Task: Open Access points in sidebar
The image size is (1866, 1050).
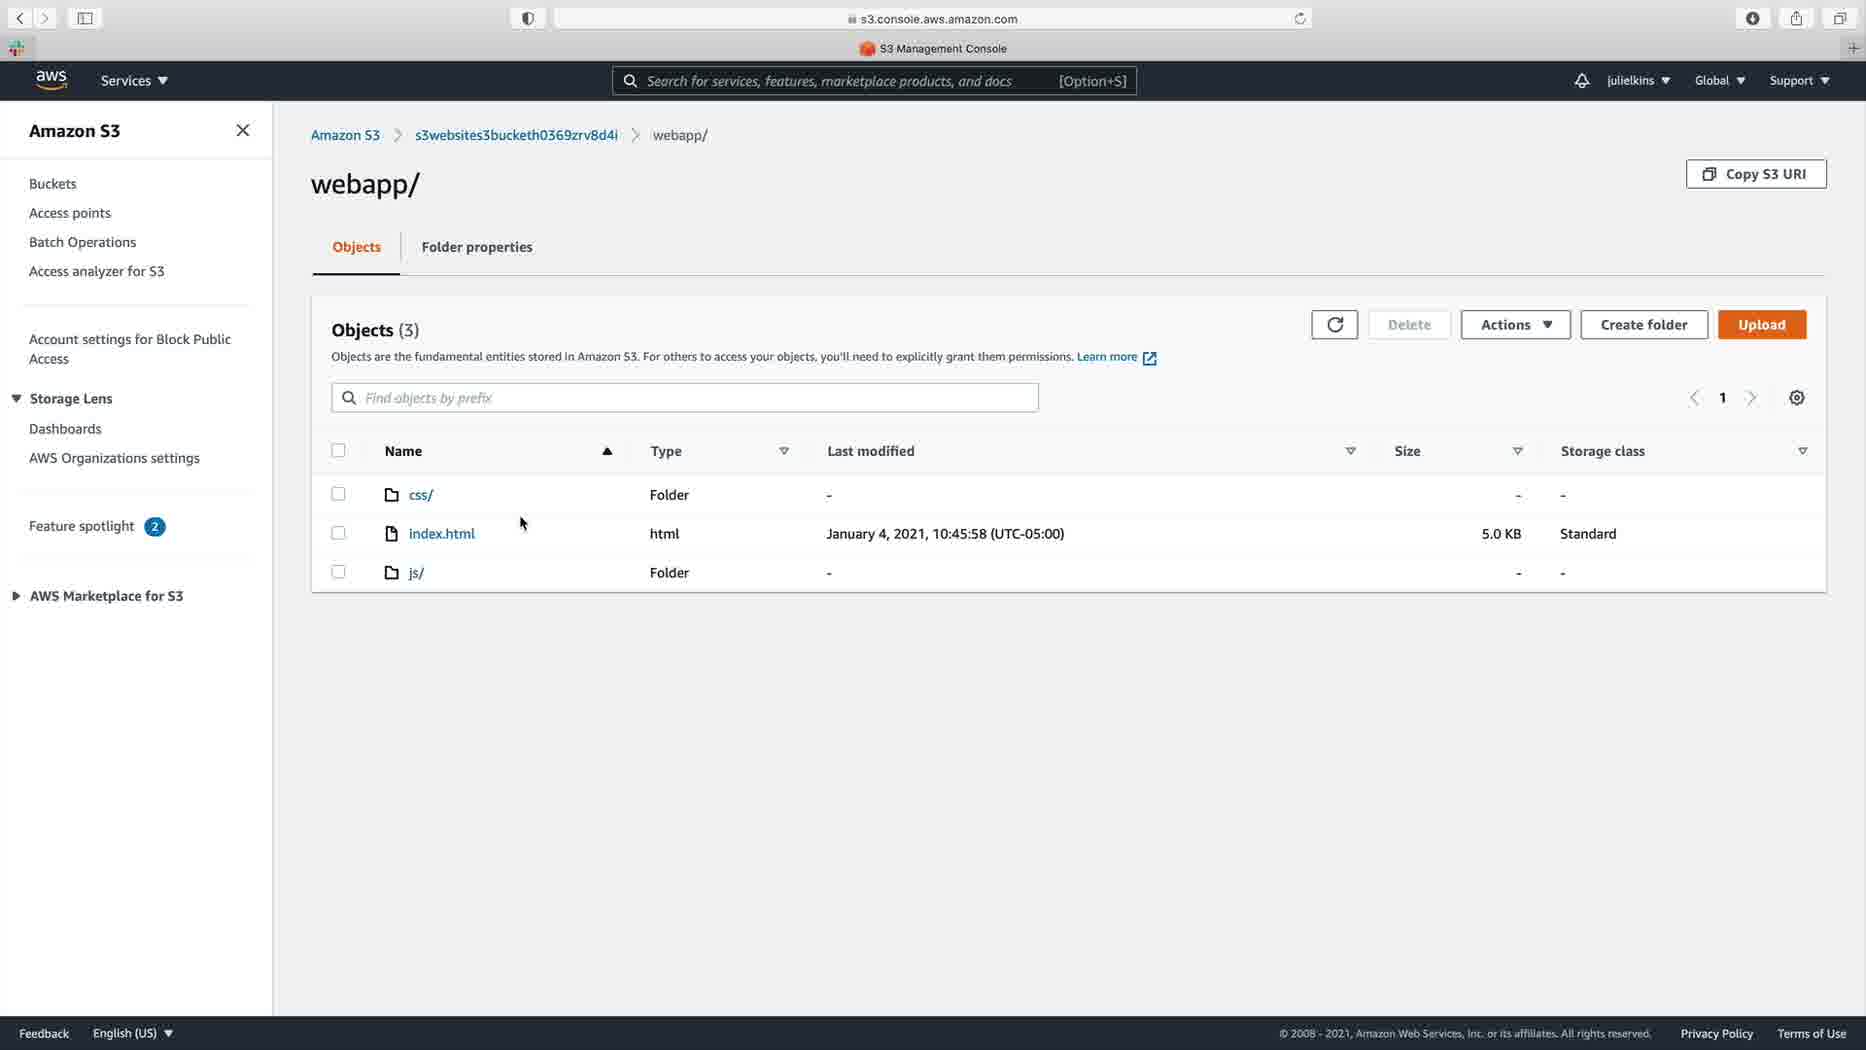Action: [x=70, y=213]
